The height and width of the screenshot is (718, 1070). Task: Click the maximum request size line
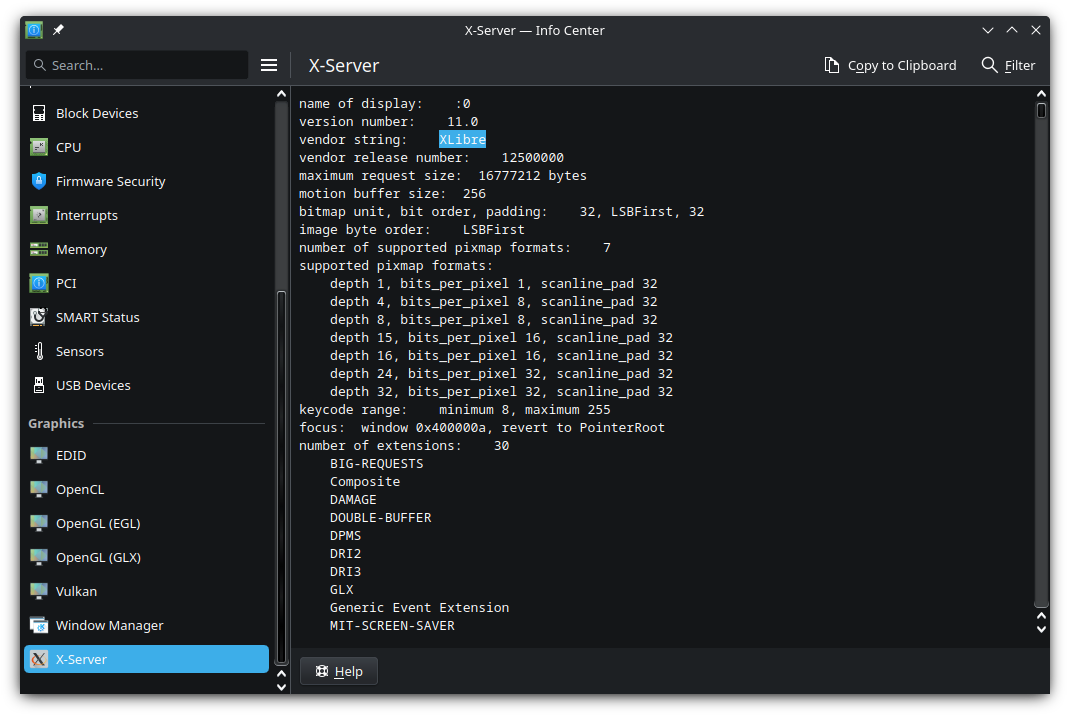pyautogui.click(x=443, y=176)
